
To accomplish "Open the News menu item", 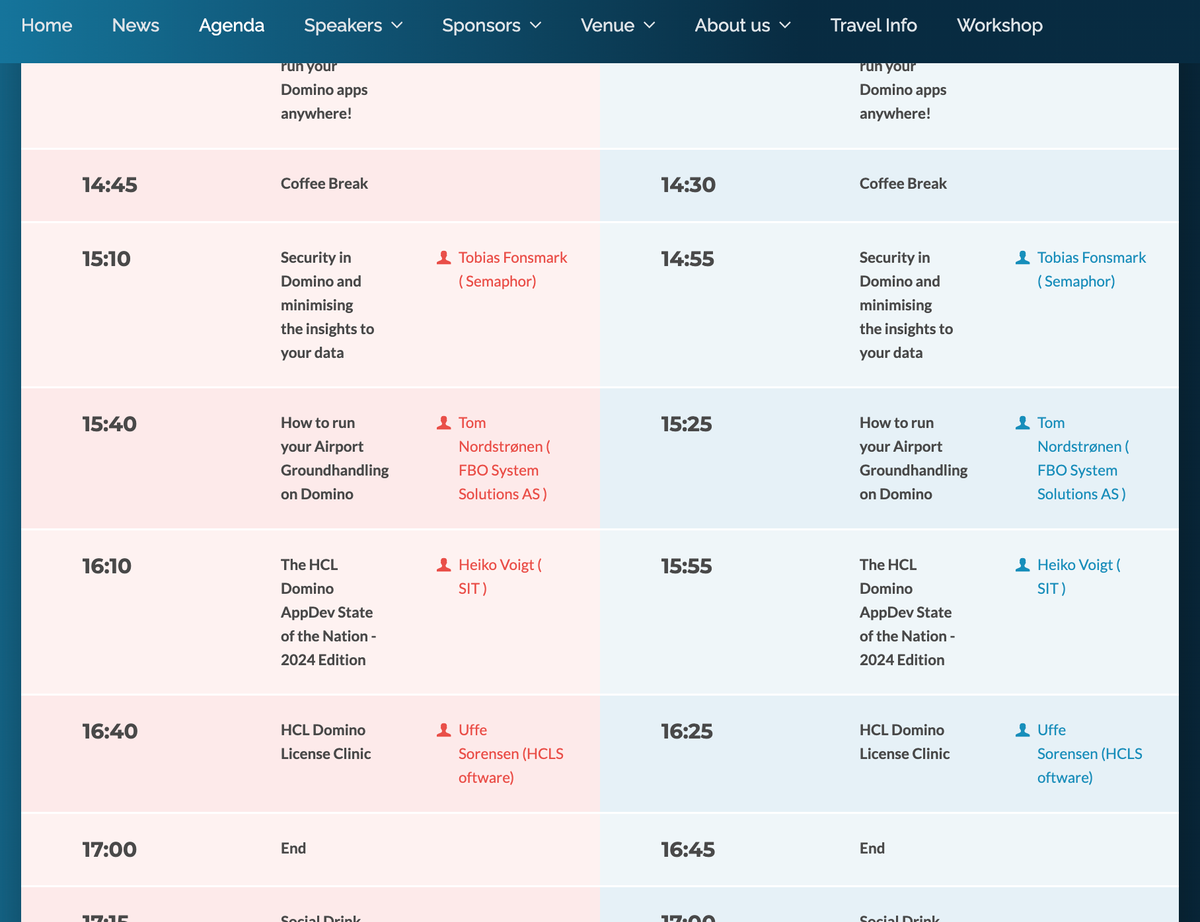I will 135,25.
